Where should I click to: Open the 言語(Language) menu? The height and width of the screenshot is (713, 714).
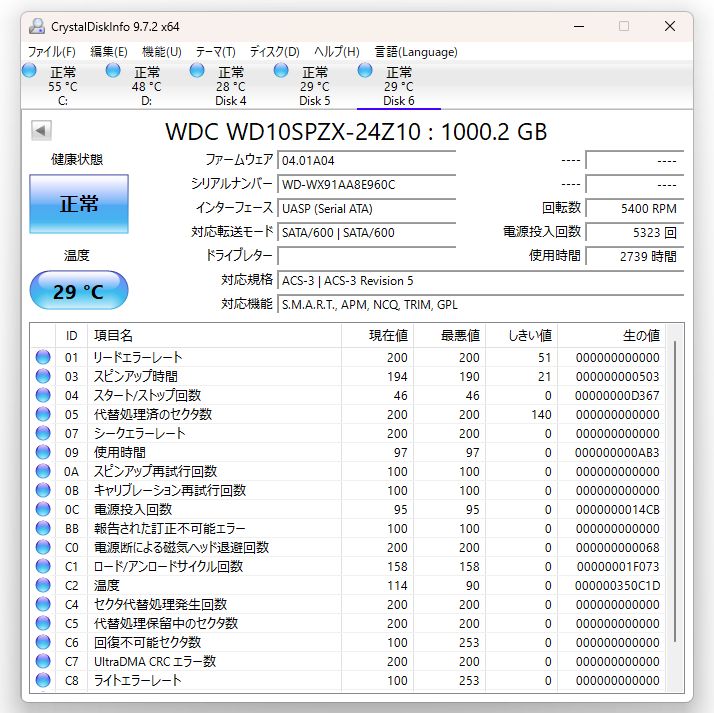[x=416, y=52]
